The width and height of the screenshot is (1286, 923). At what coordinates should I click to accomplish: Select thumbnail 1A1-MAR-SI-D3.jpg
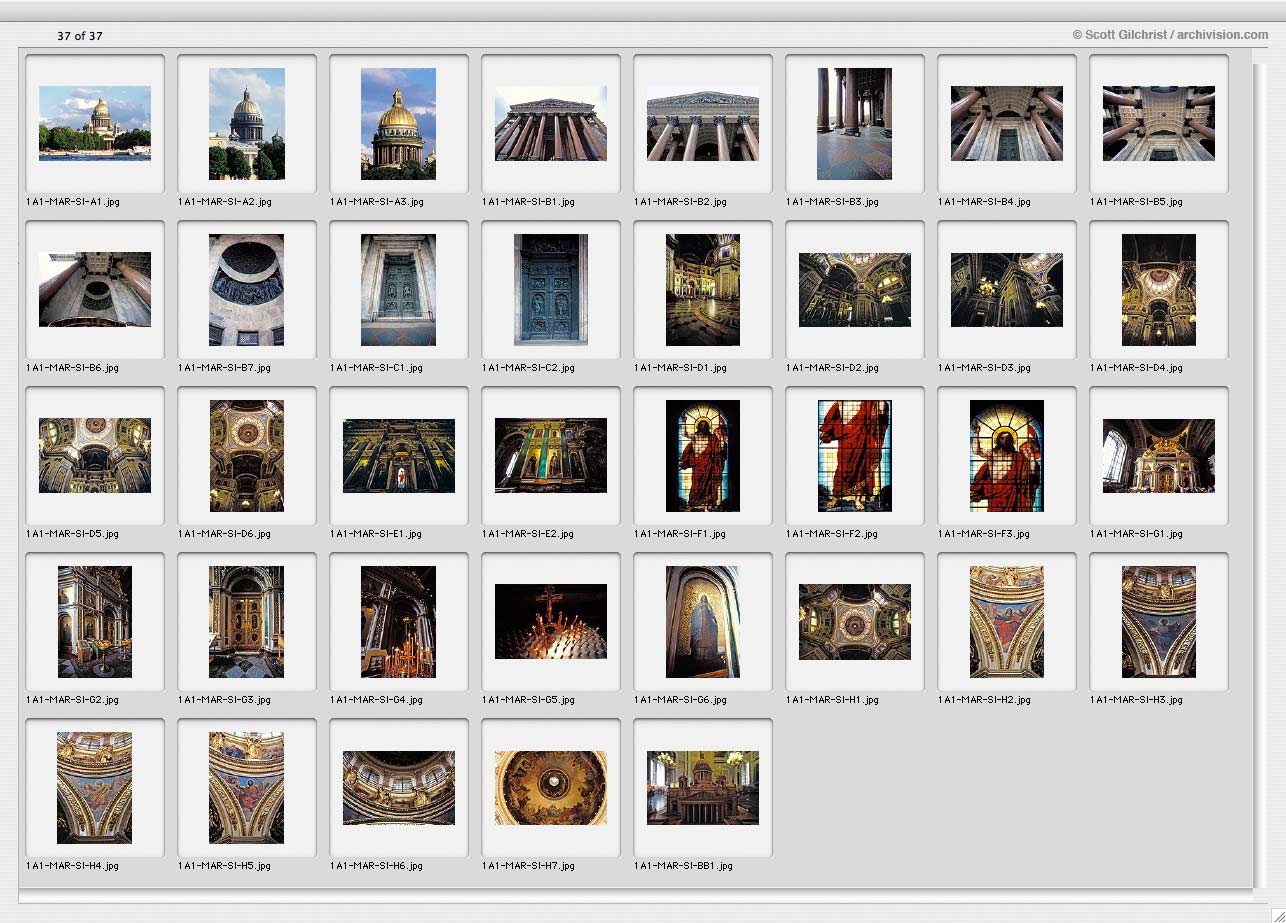(x=1007, y=289)
